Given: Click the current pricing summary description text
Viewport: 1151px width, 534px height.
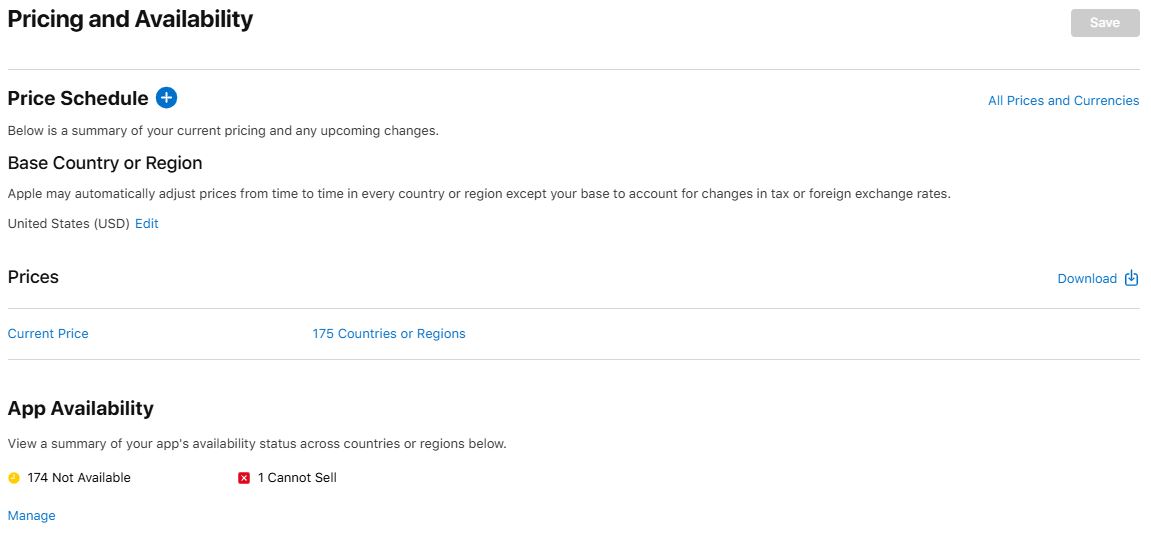Looking at the screenshot, I should [x=223, y=131].
